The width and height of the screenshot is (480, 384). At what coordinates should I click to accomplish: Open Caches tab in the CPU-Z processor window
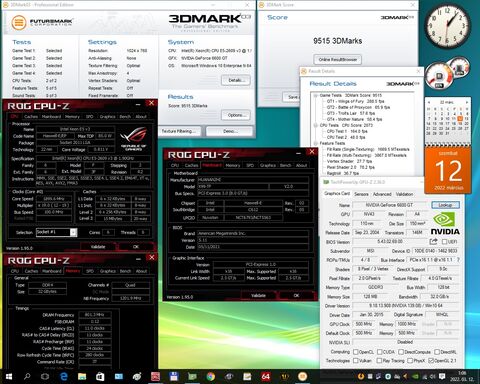tap(31, 117)
